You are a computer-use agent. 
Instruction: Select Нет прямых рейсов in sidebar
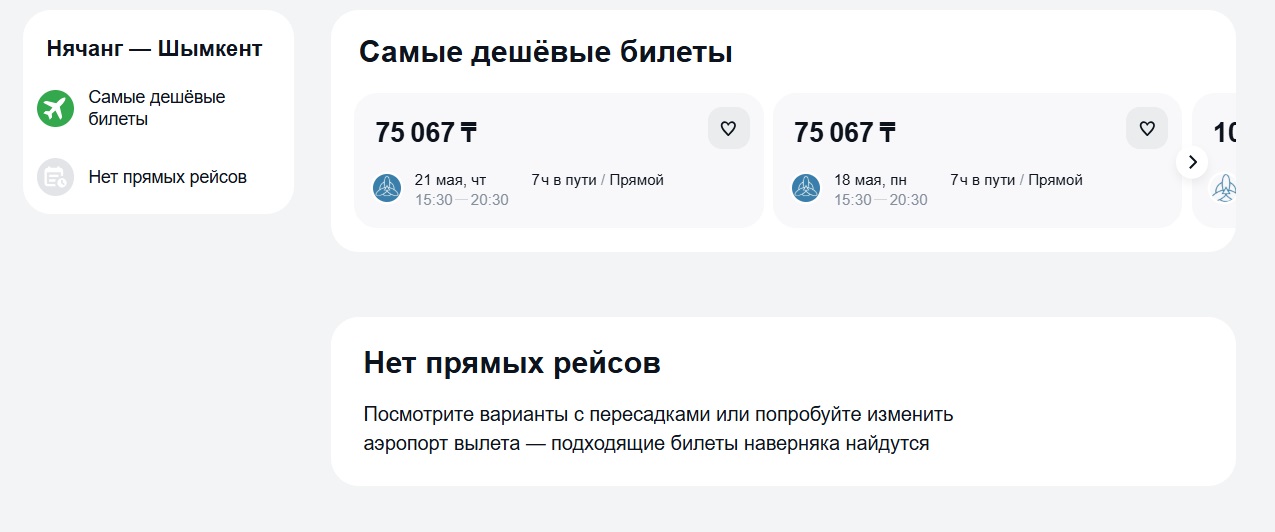click(x=167, y=177)
